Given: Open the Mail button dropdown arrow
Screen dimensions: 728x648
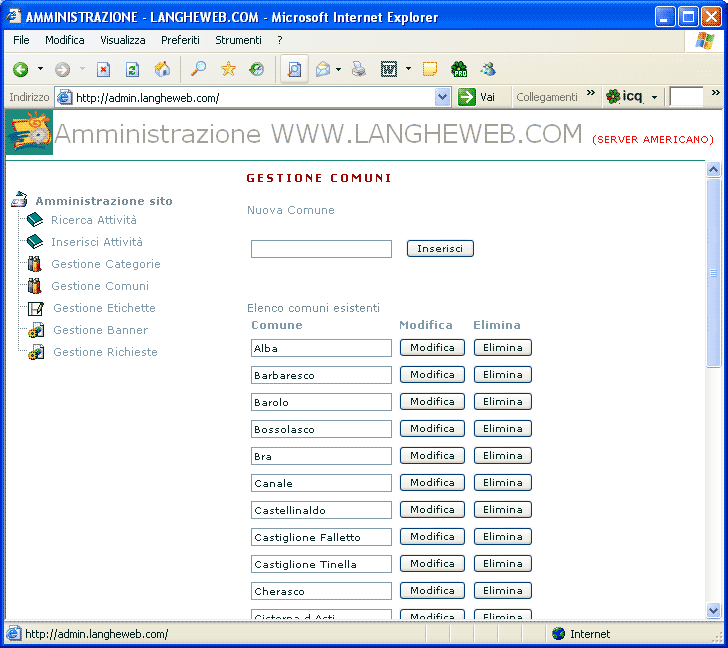Looking at the screenshot, I should tap(338, 70).
